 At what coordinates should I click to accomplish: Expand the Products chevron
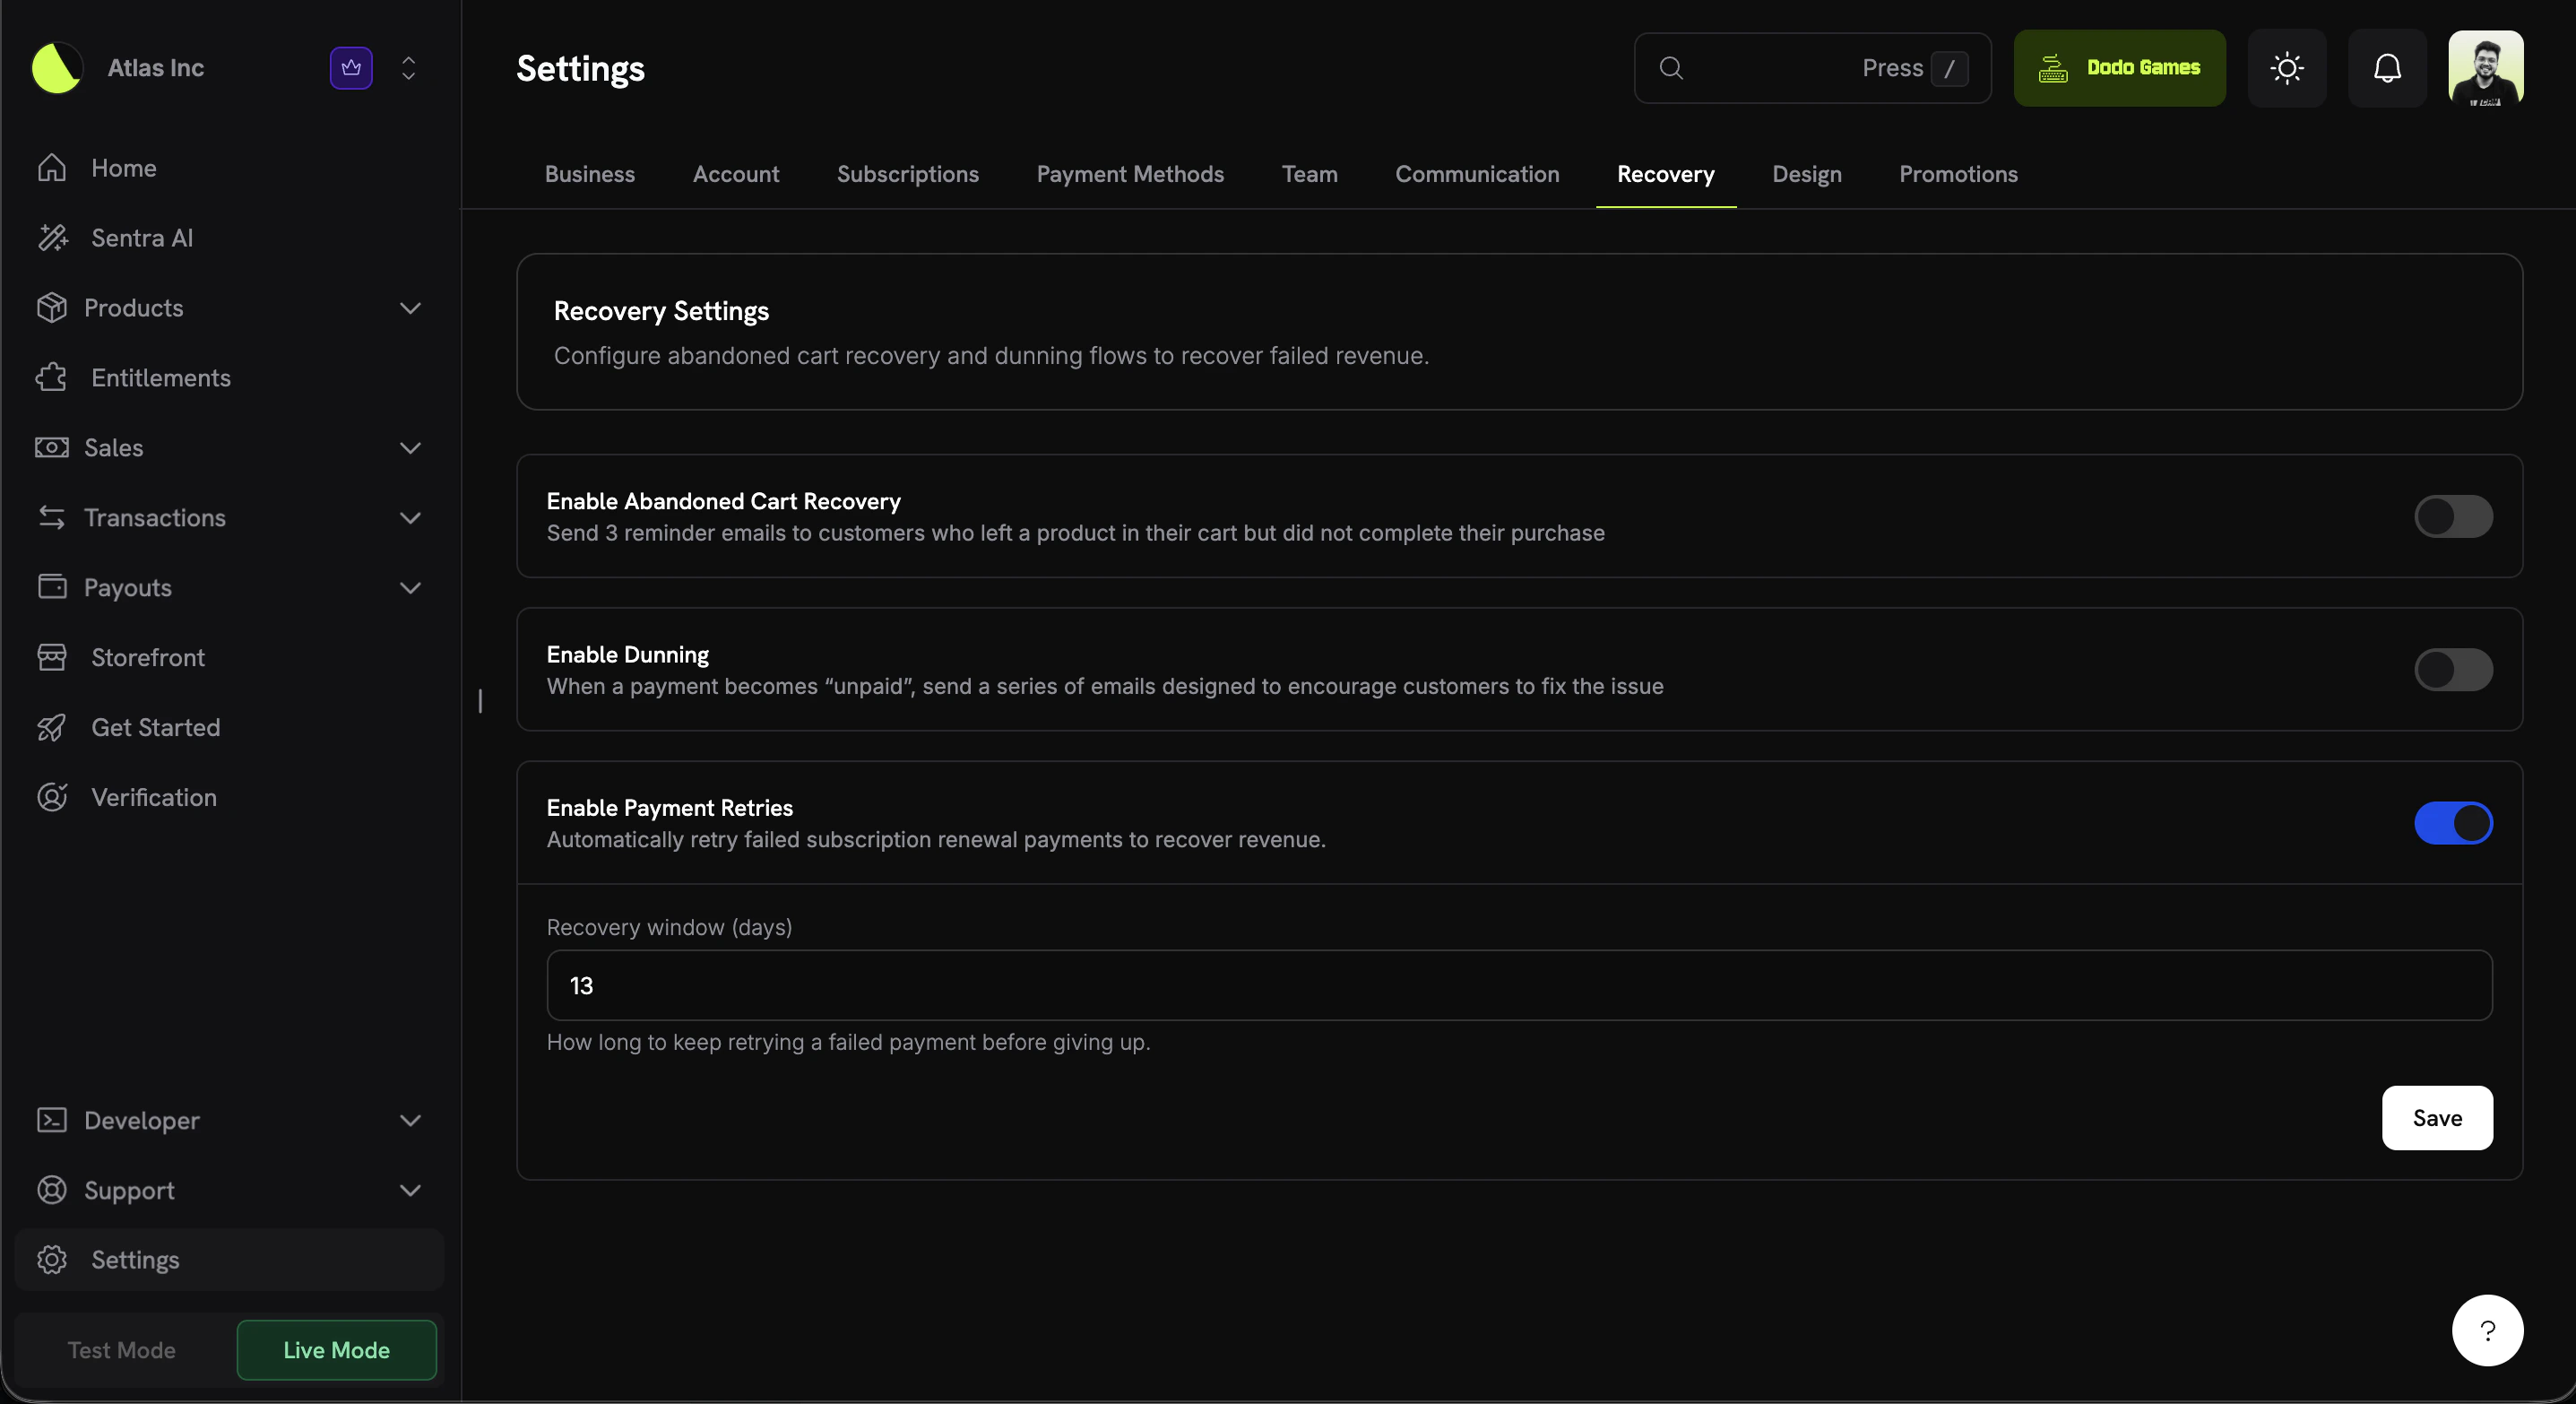pyautogui.click(x=410, y=308)
